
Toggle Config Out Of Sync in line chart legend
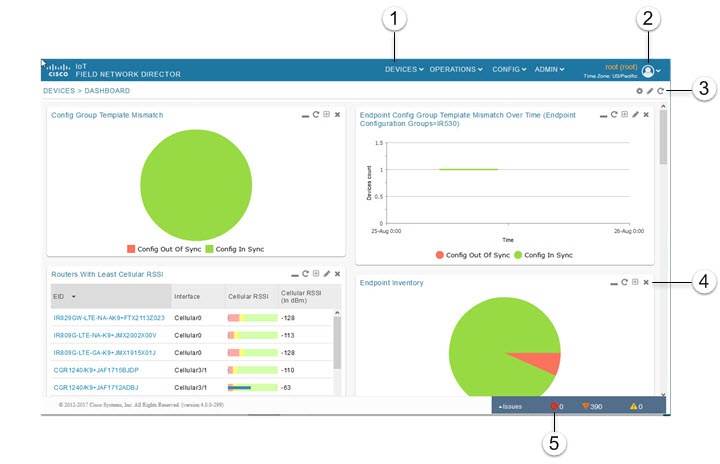(x=473, y=255)
